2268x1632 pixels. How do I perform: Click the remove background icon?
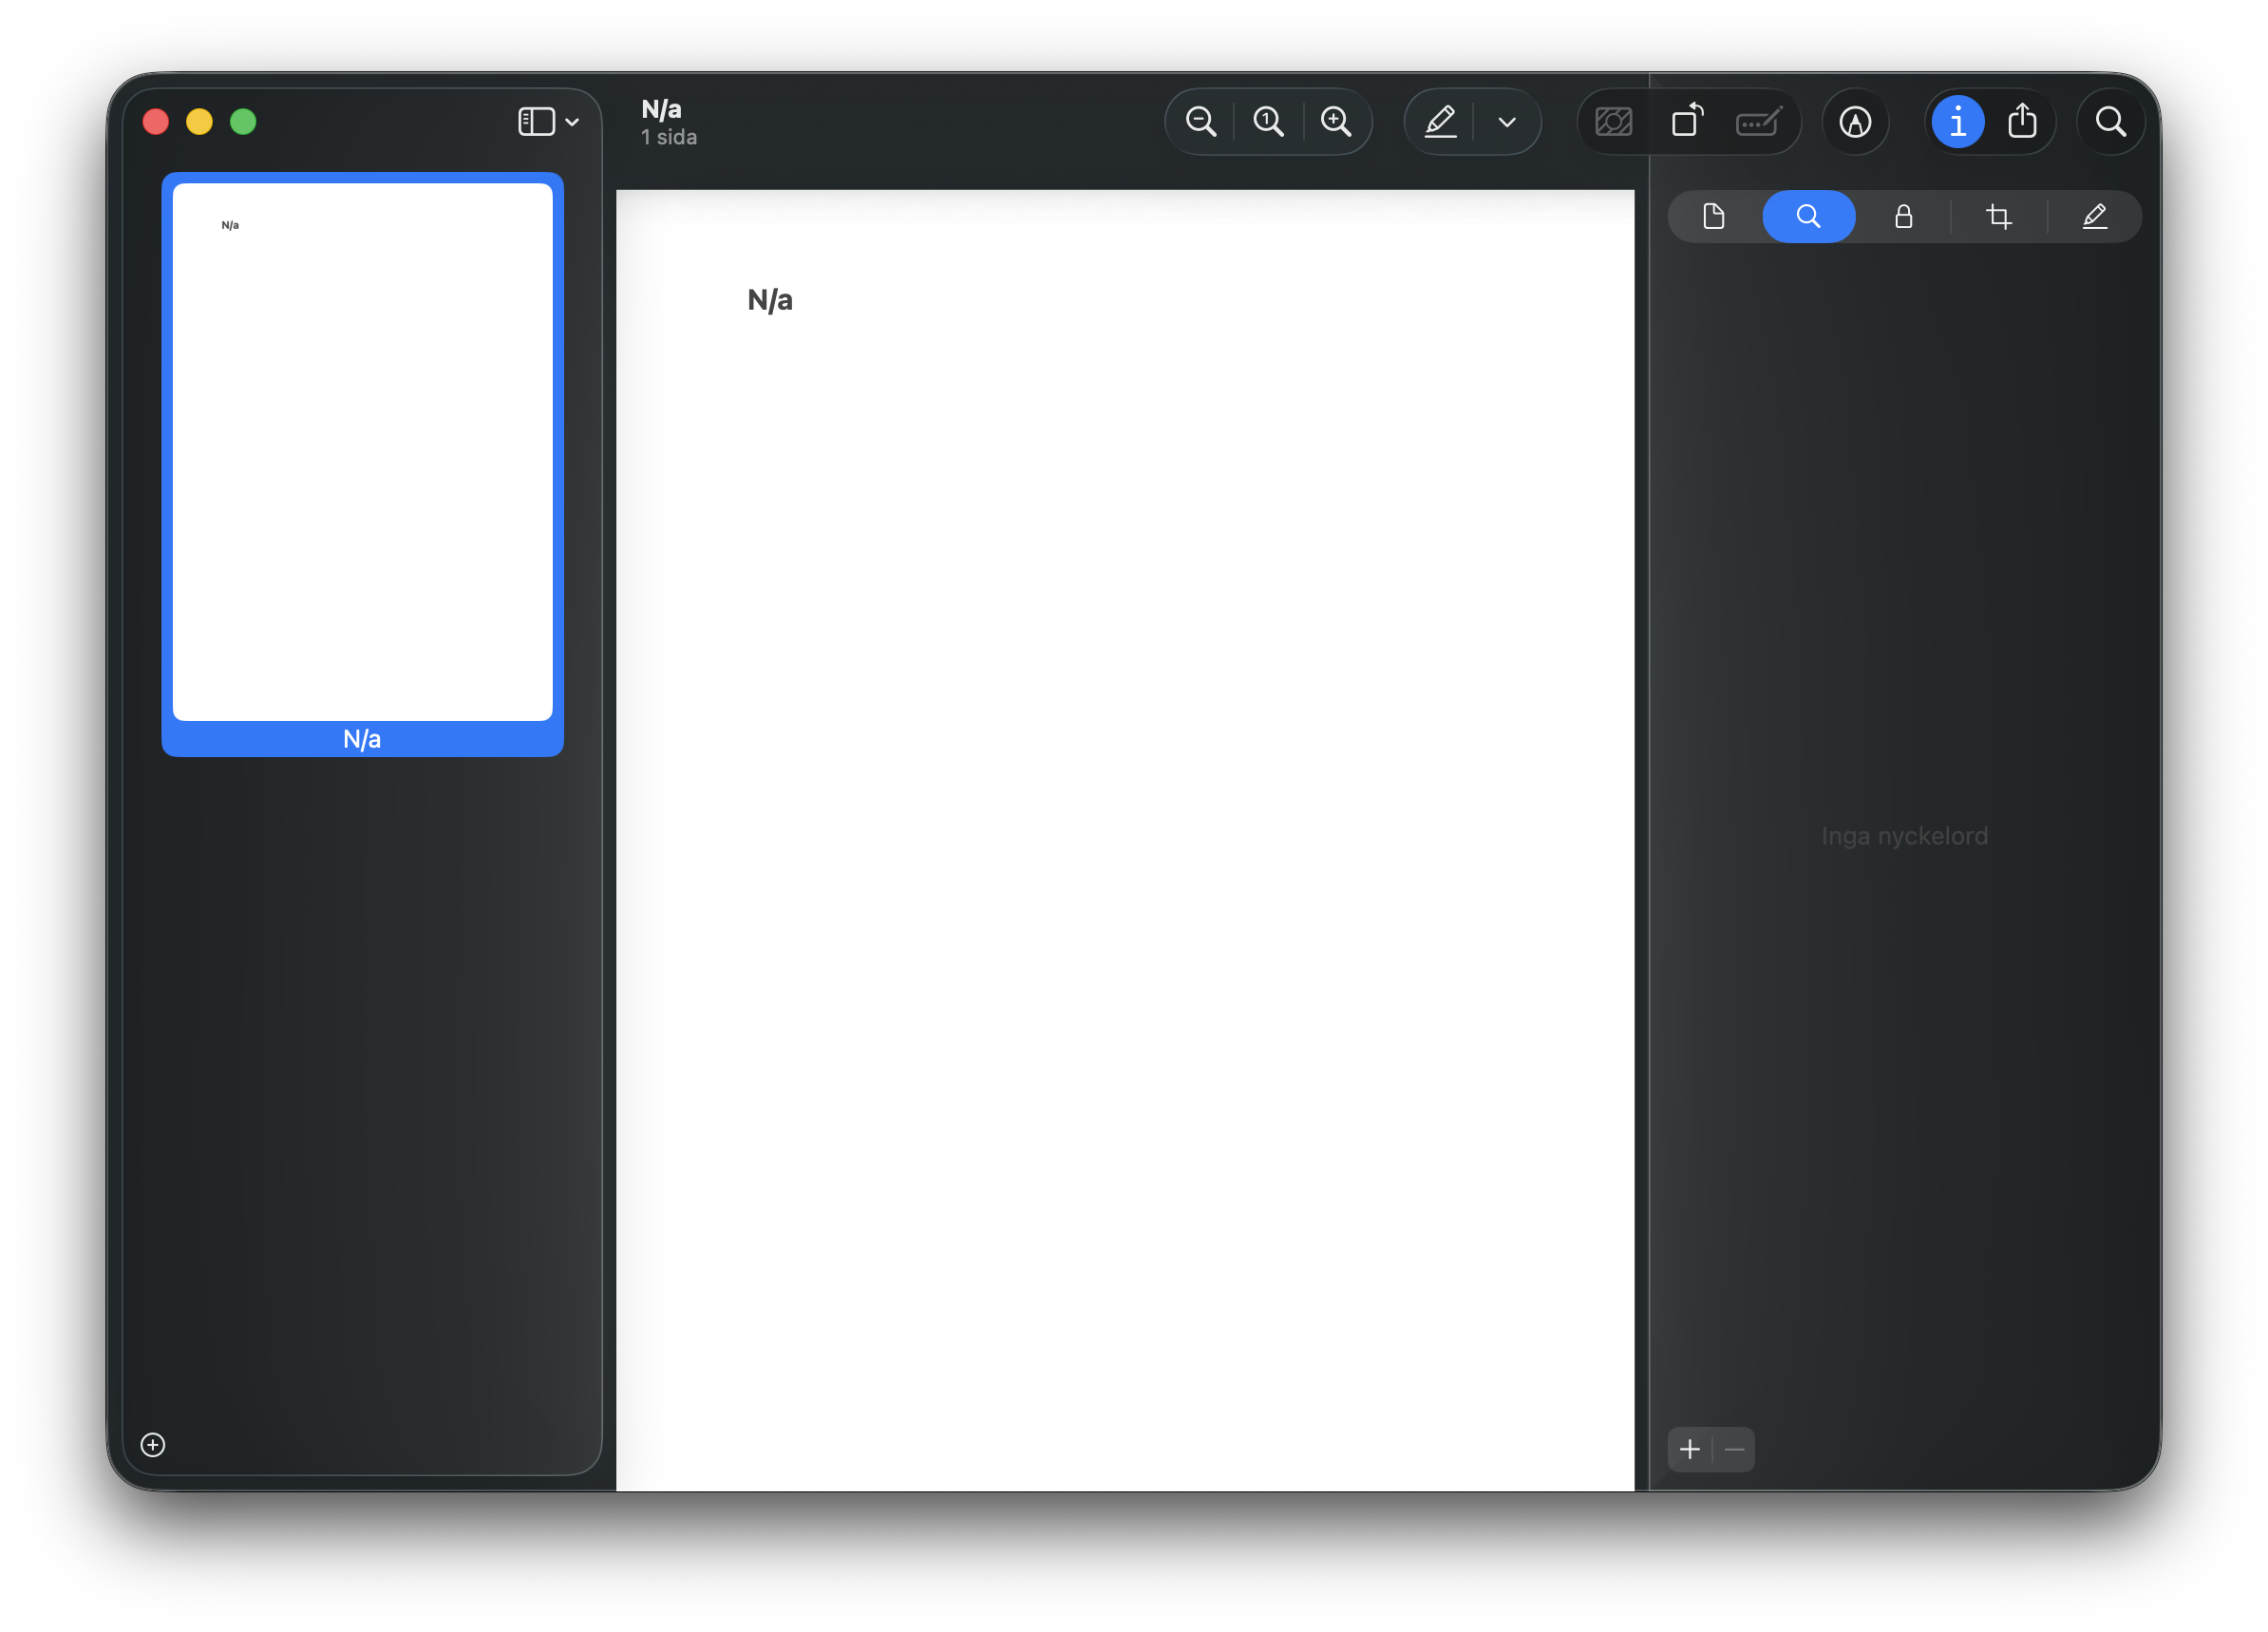1613,122
